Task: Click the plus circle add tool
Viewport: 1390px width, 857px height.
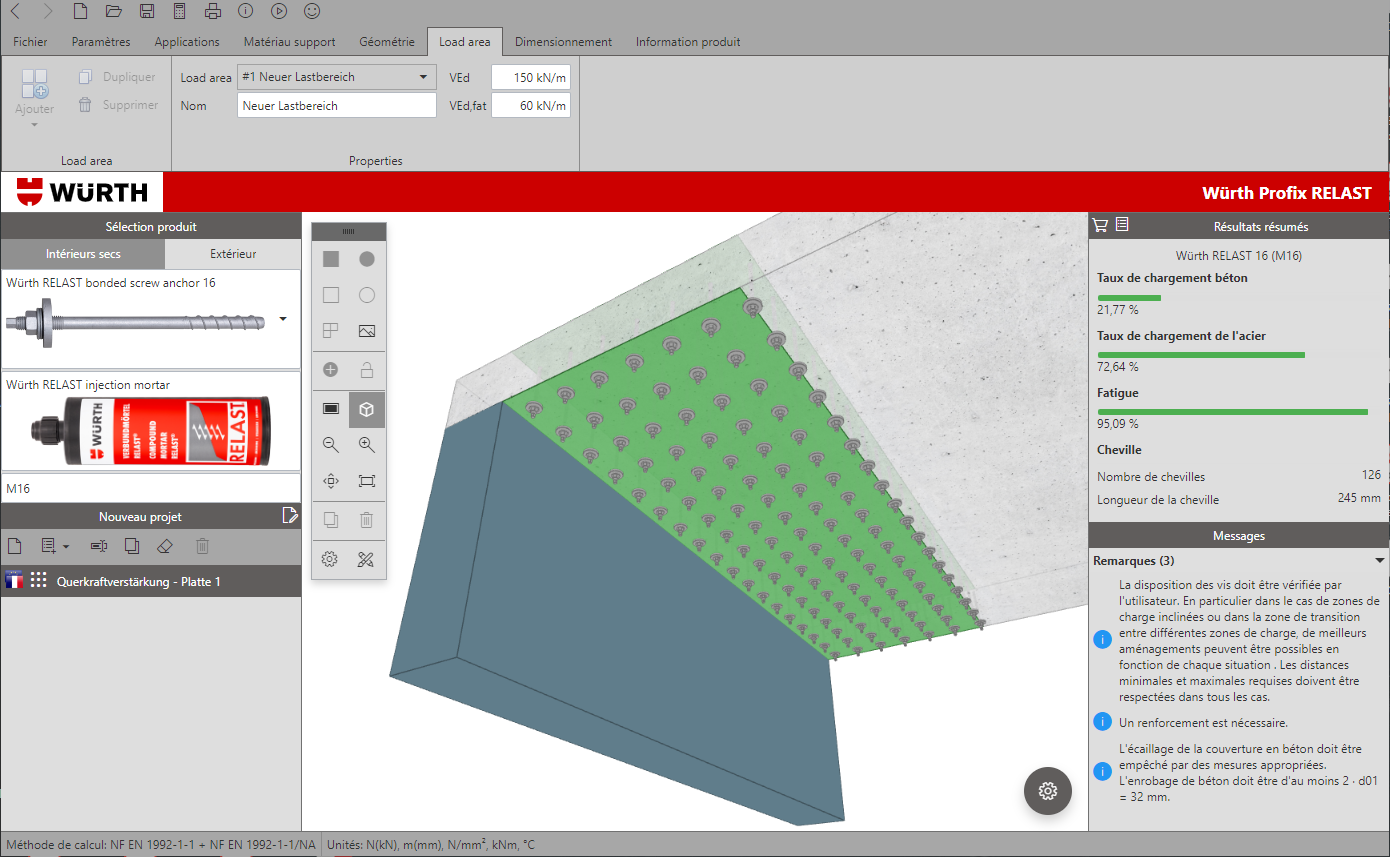Action: pos(331,370)
